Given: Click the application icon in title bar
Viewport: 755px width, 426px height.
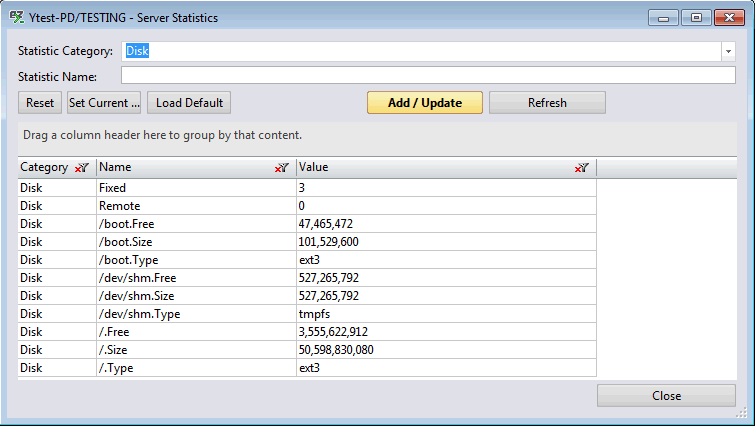Looking at the screenshot, I should coord(17,18).
